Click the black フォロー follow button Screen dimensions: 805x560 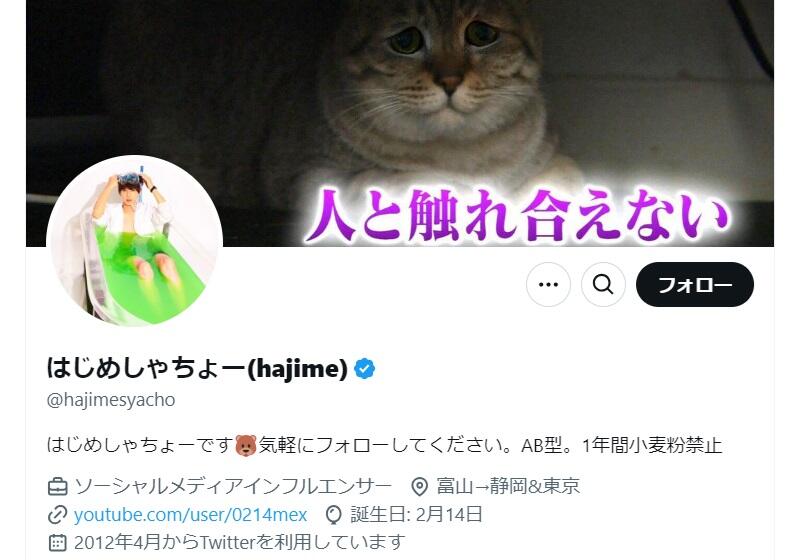pyautogui.click(x=695, y=284)
